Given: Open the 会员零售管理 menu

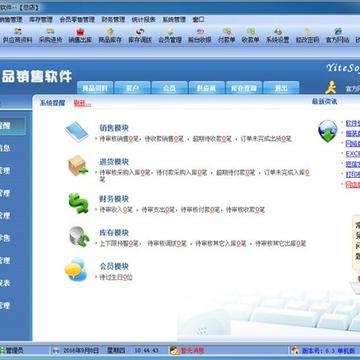Looking at the screenshot, I should click(77, 20).
